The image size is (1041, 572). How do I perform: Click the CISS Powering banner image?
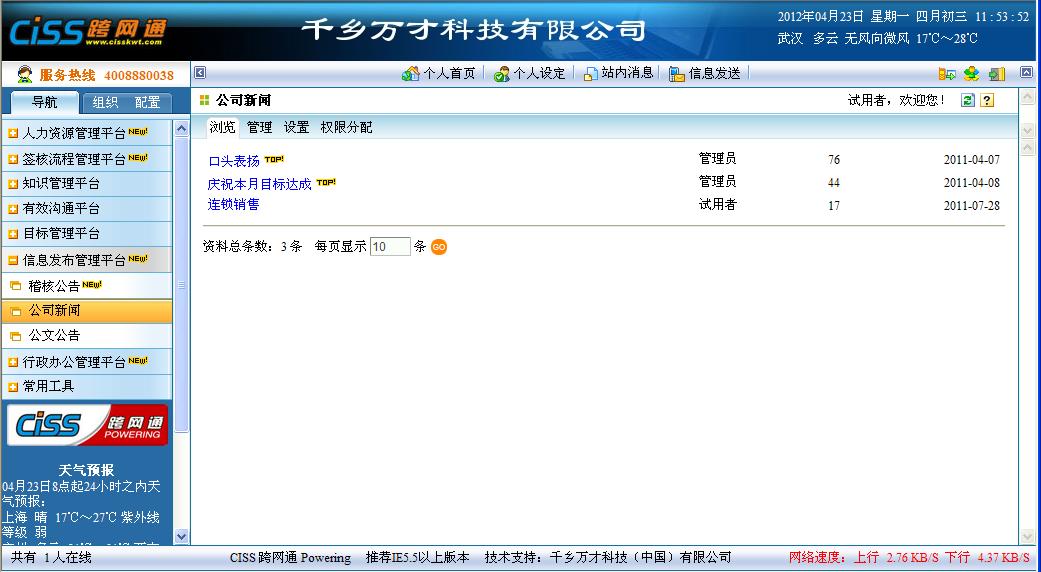[x=87, y=425]
